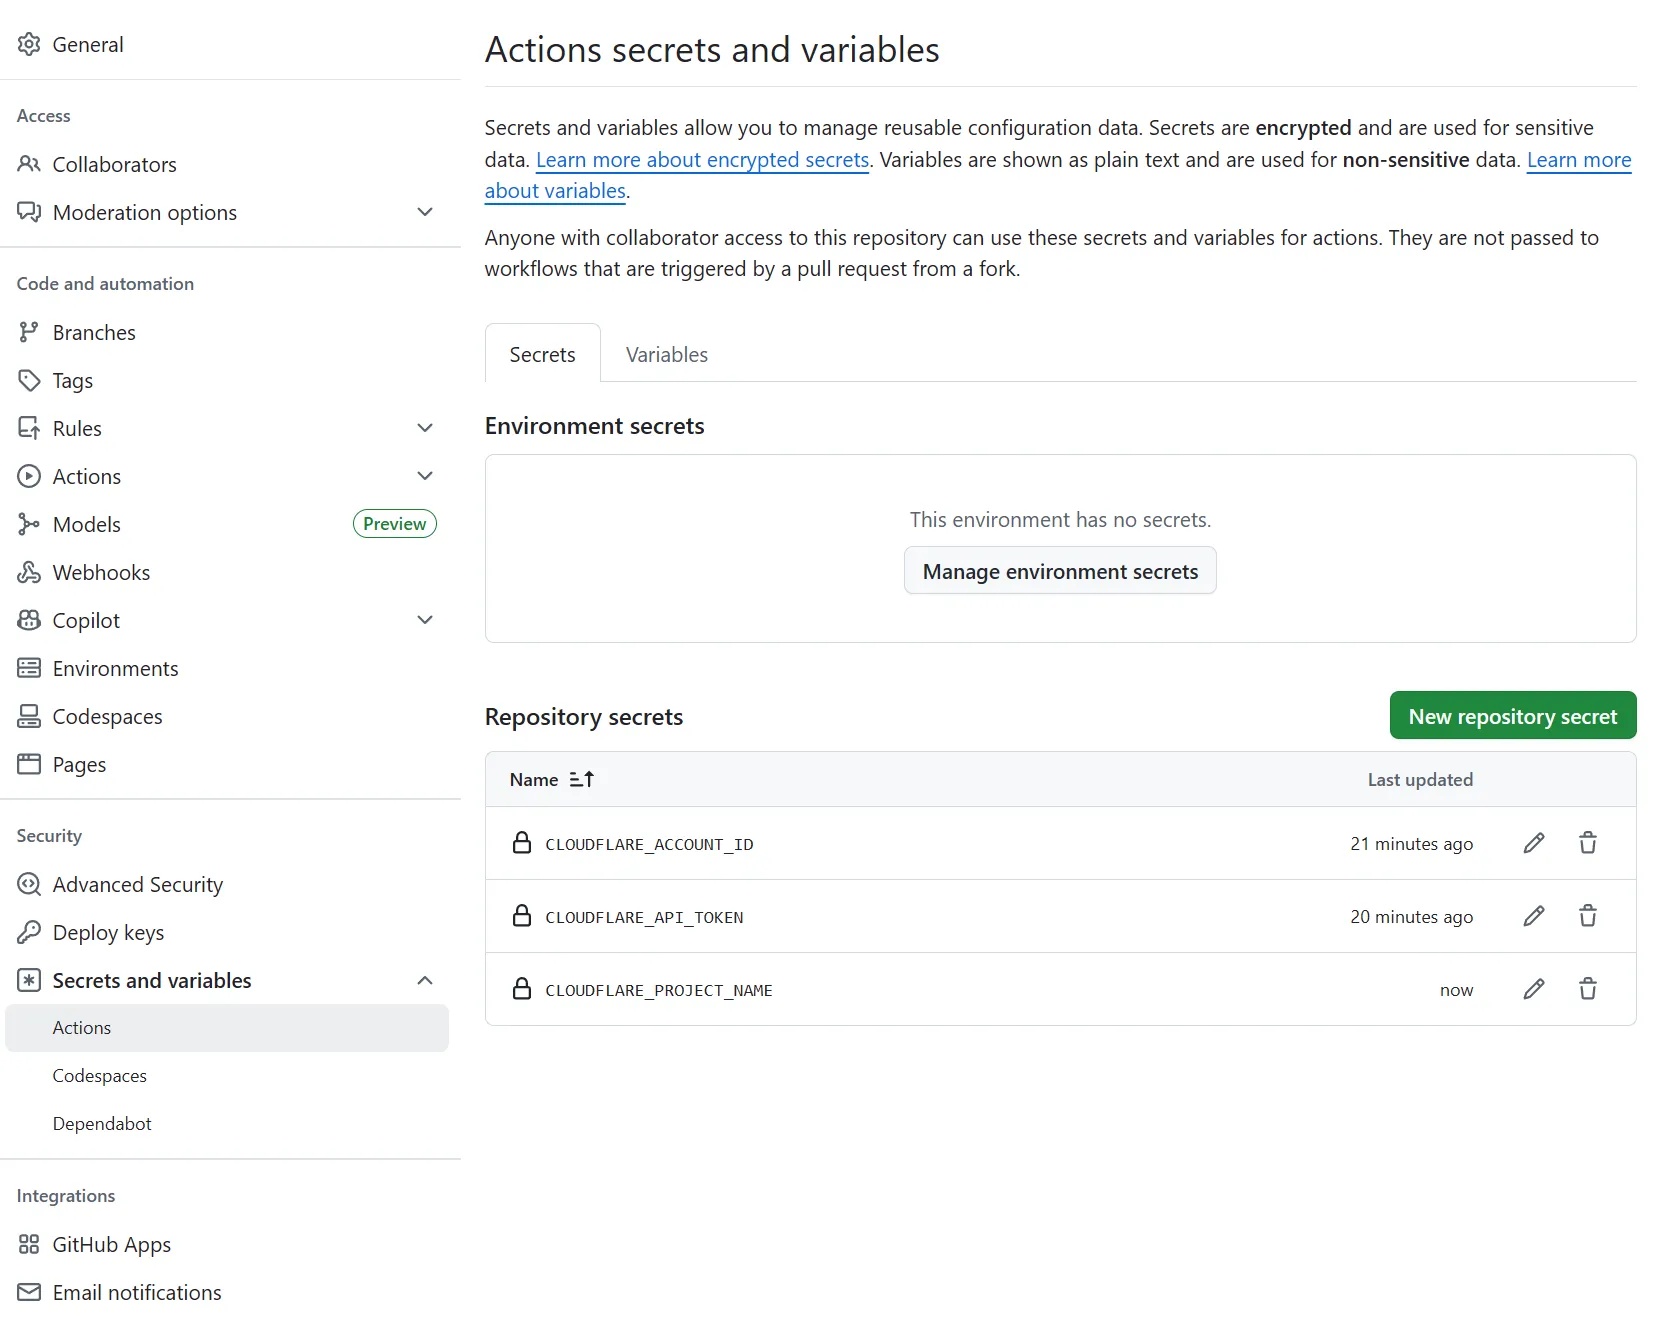Open General settings gear icon
1680x1334 pixels.
click(29, 44)
